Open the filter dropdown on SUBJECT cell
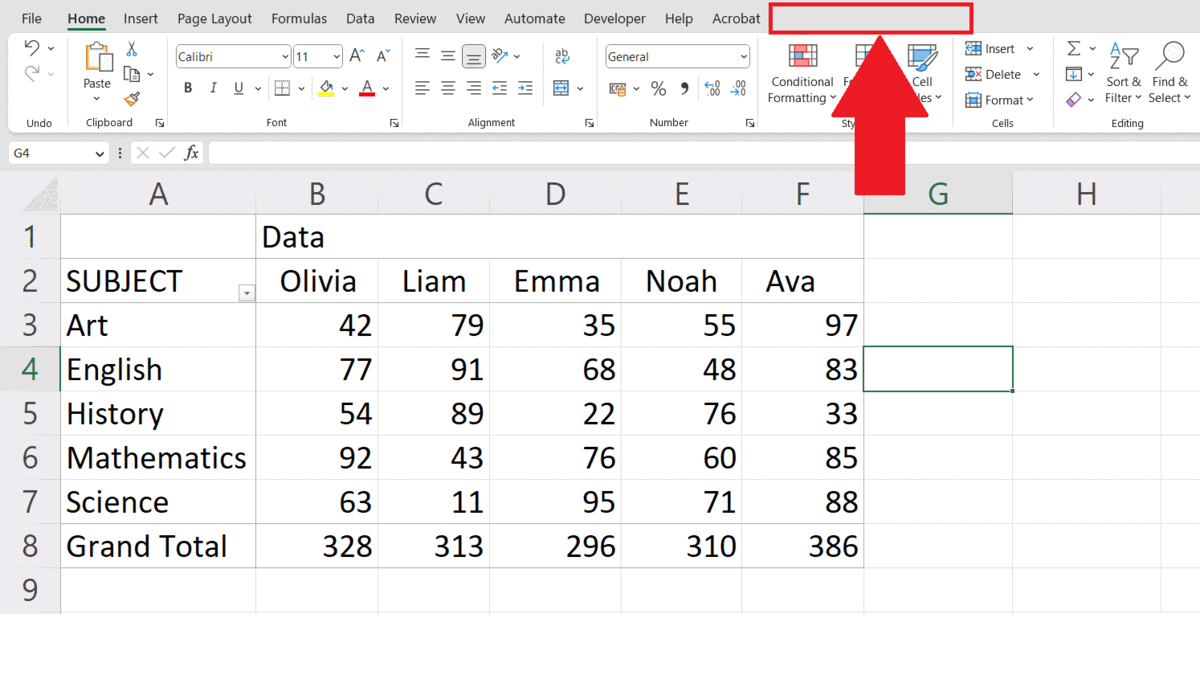The height and width of the screenshot is (697, 1200). [x=246, y=293]
